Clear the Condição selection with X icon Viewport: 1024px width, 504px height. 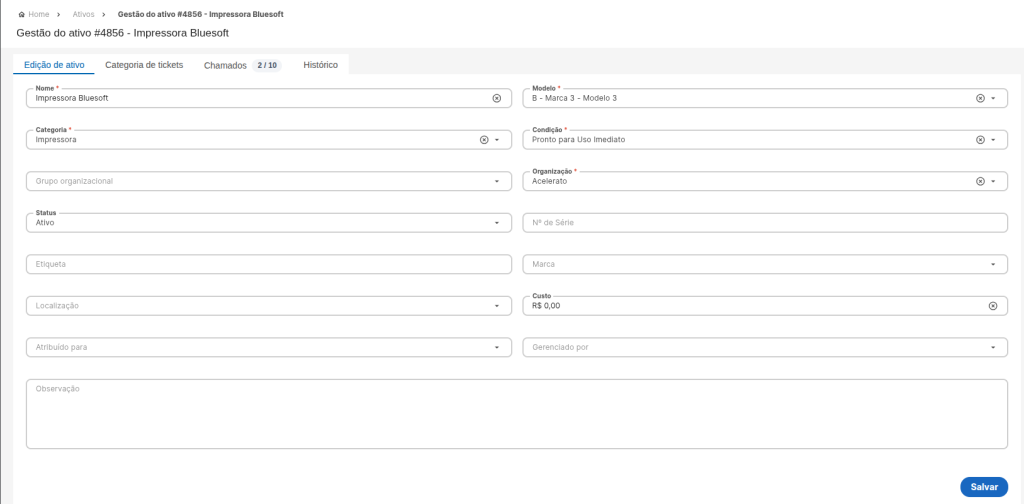click(x=980, y=140)
